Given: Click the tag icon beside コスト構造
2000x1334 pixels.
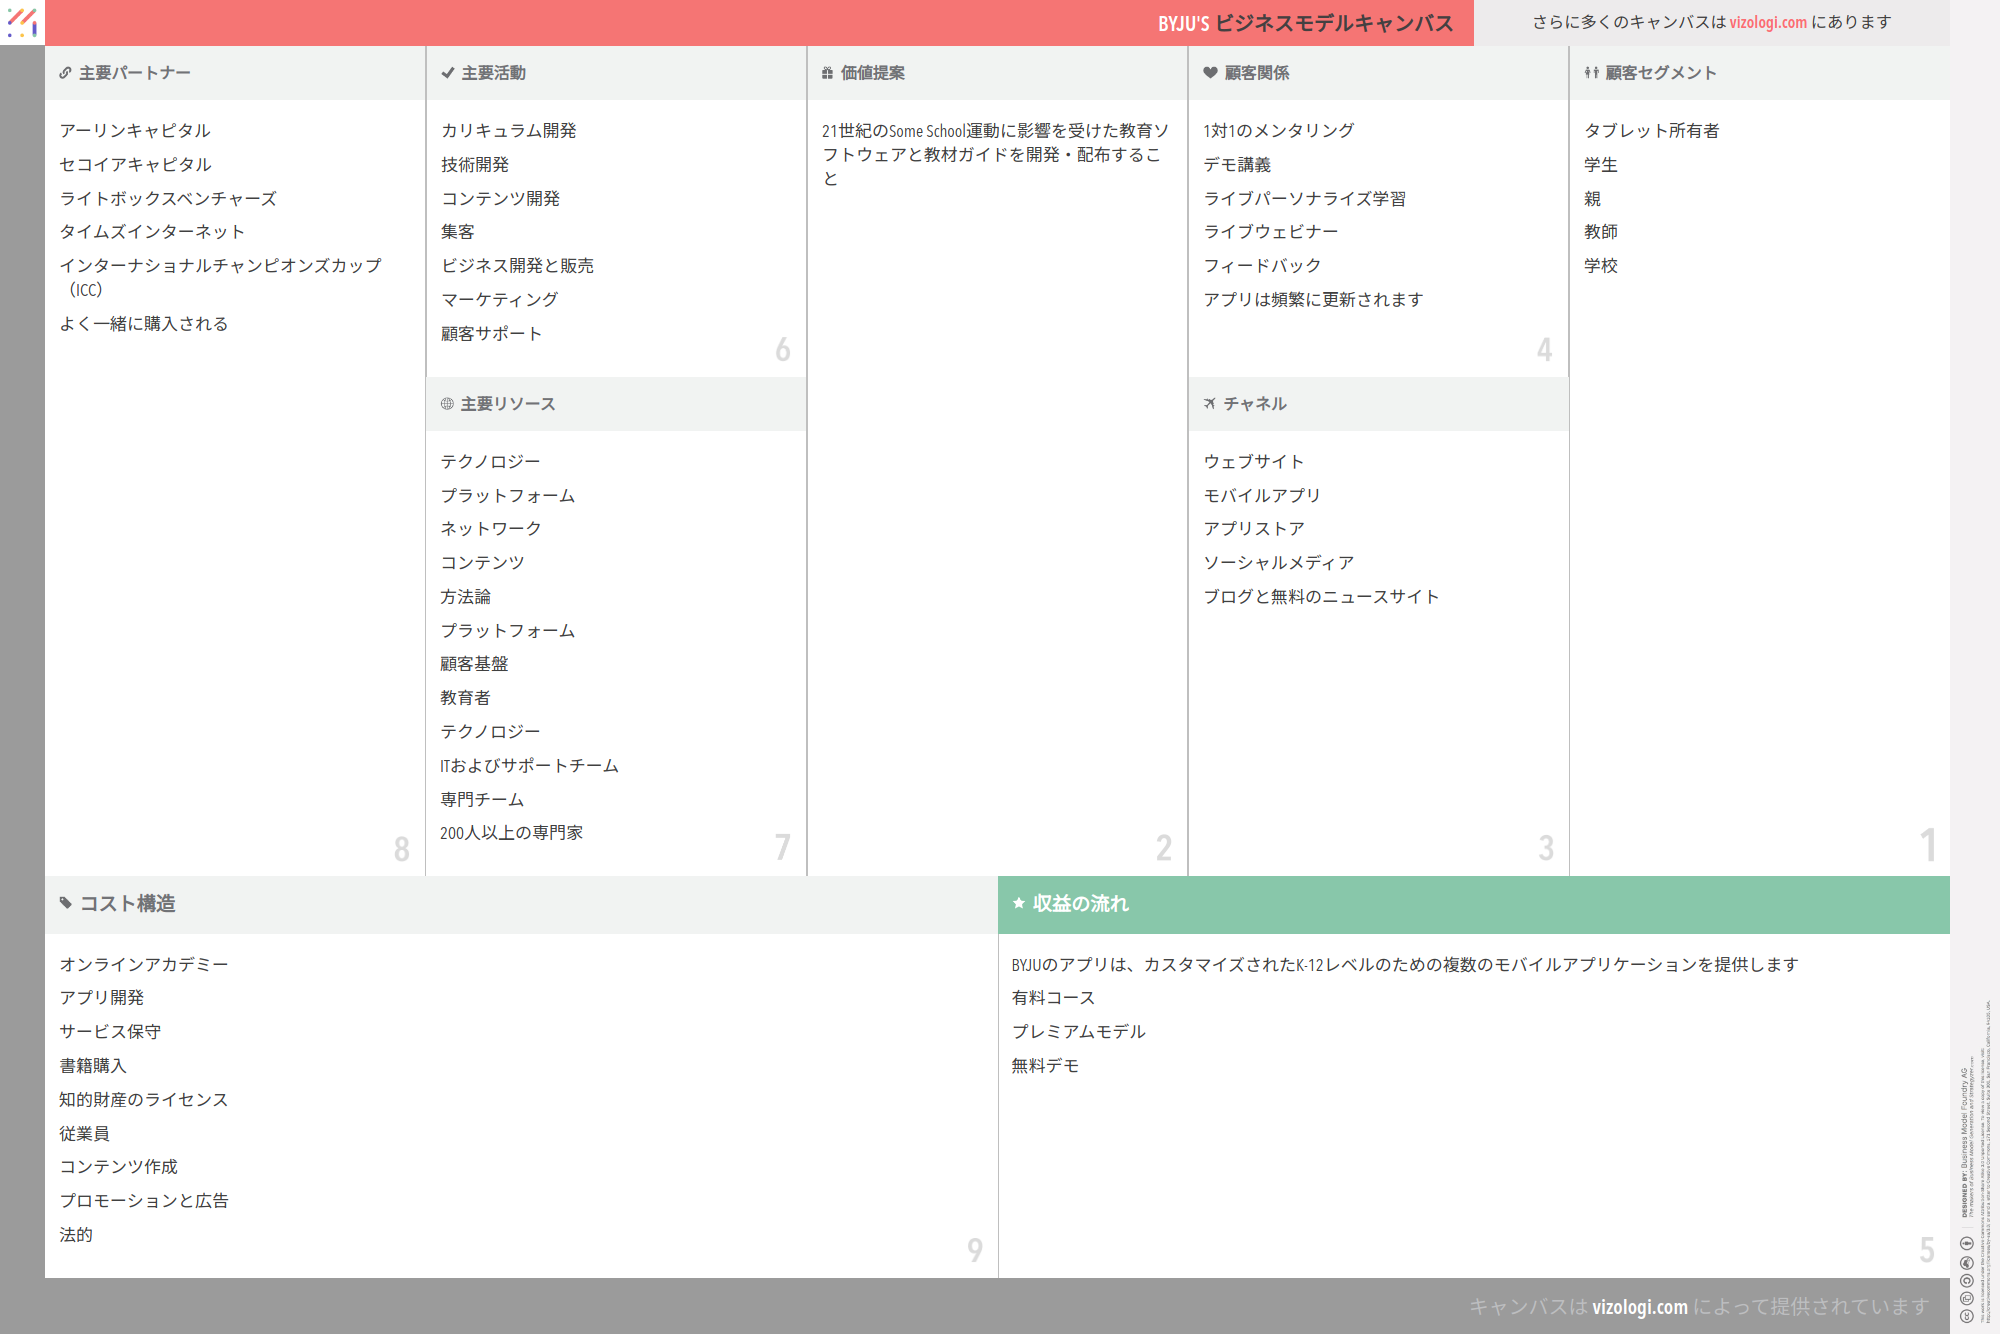Looking at the screenshot, I should [66, 903].
